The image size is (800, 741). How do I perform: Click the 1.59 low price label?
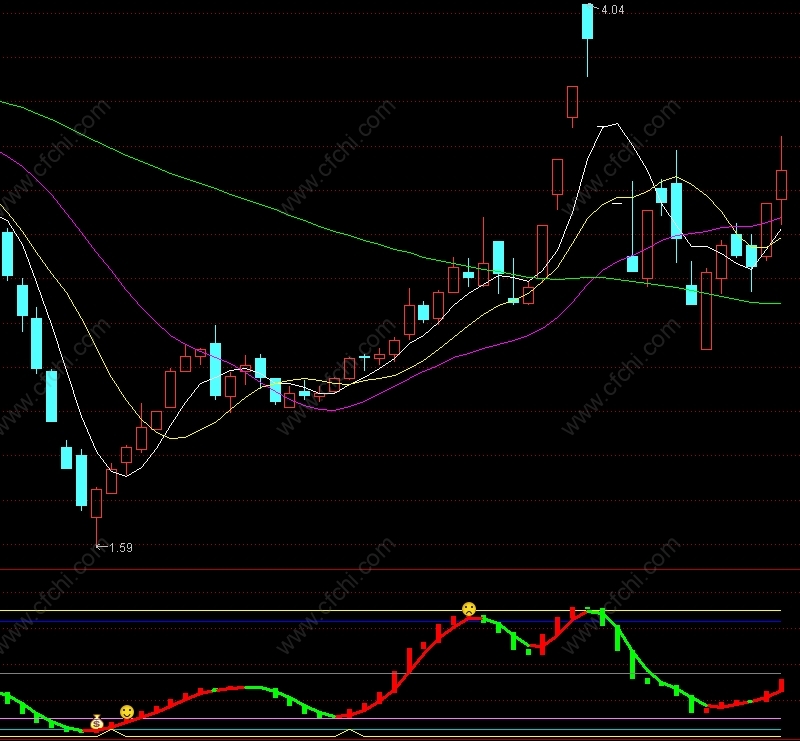pos(121,548)
